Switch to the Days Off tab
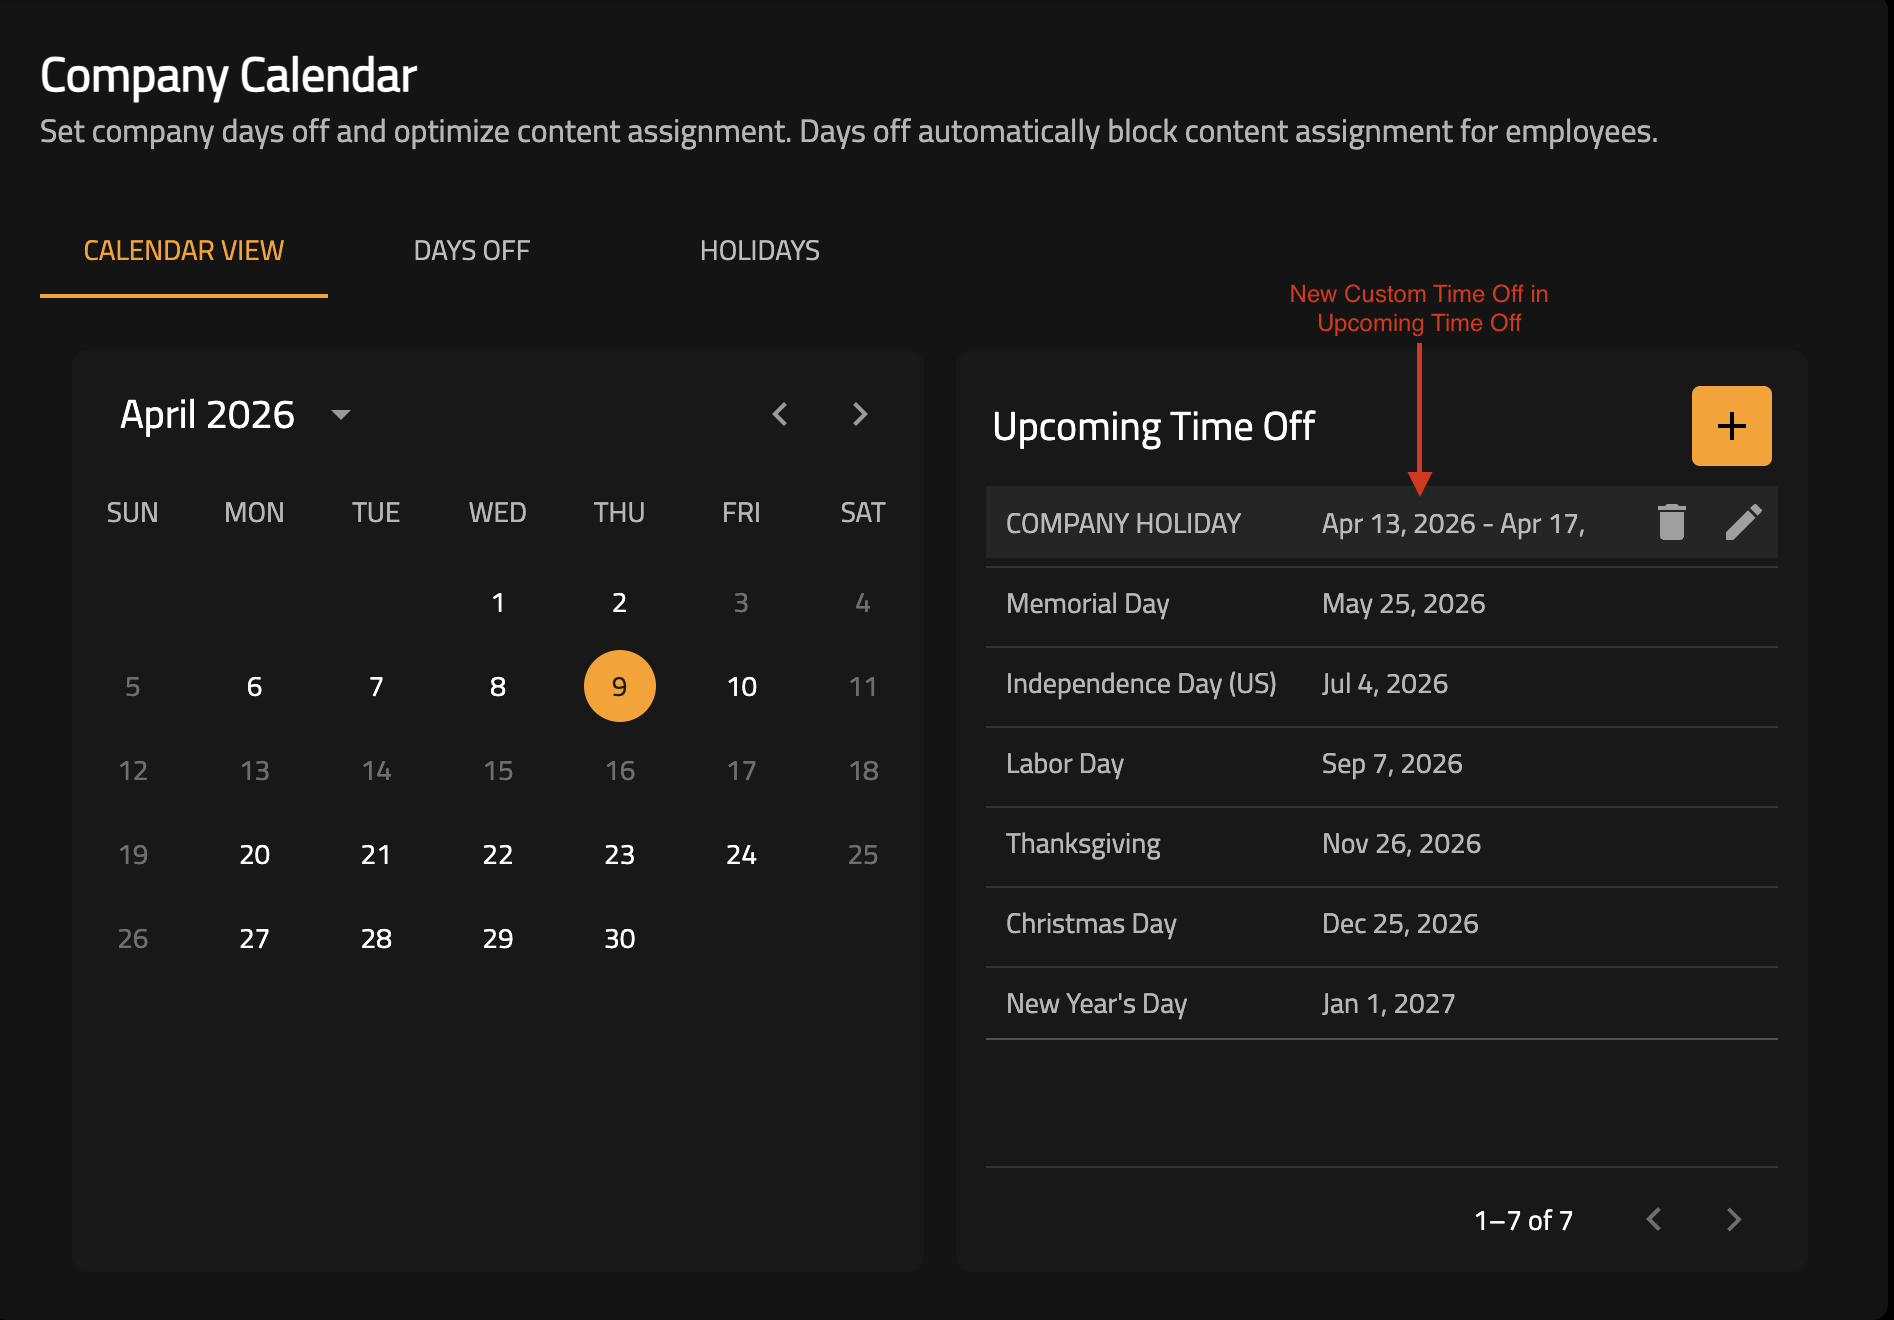Viewport: 1894px width, 1320px height. click(471, 250)
